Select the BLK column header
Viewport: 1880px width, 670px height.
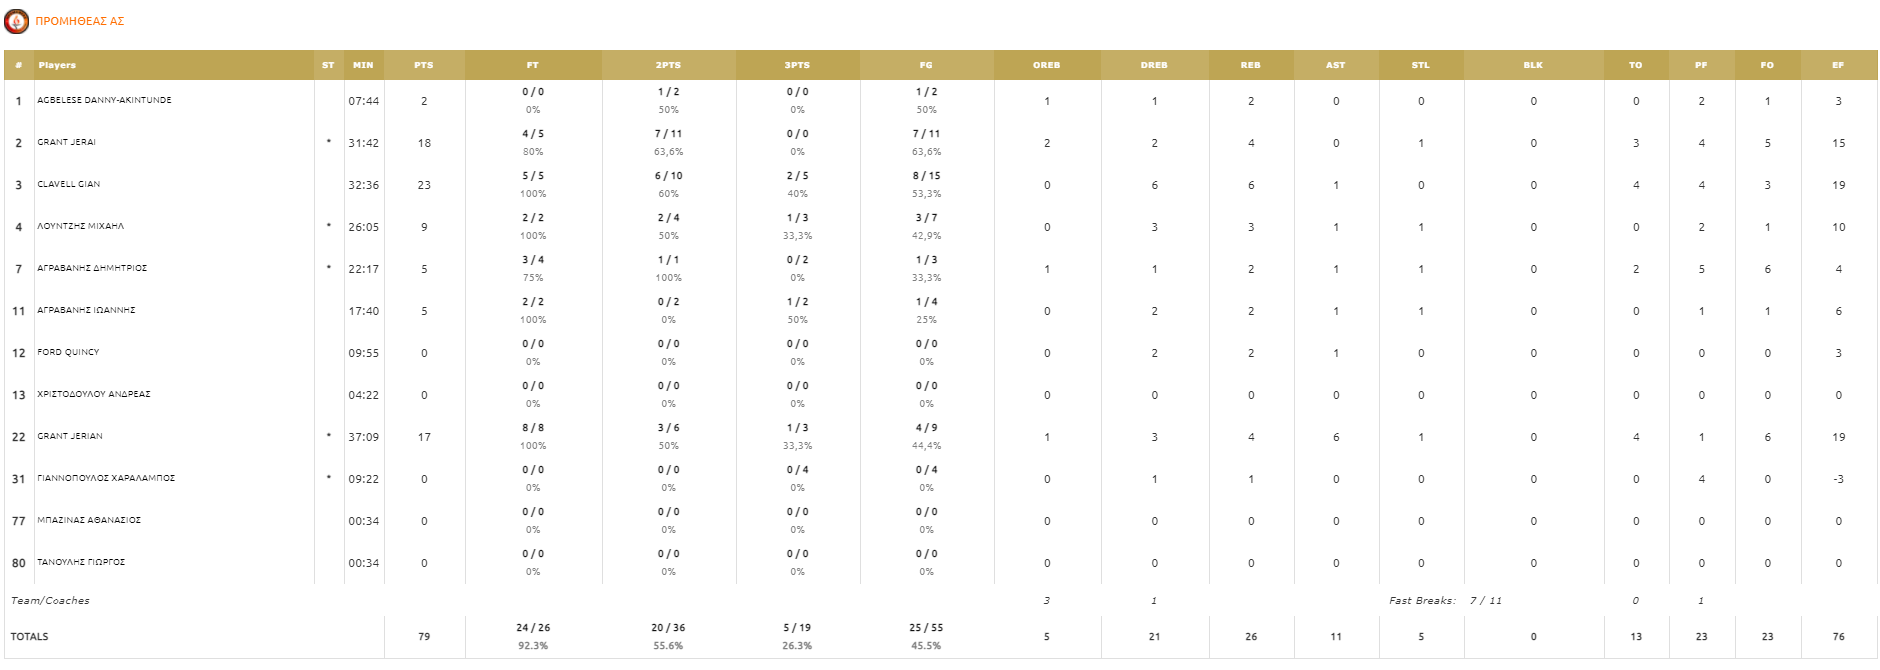pyautogui.click(x=1533, y=65)
